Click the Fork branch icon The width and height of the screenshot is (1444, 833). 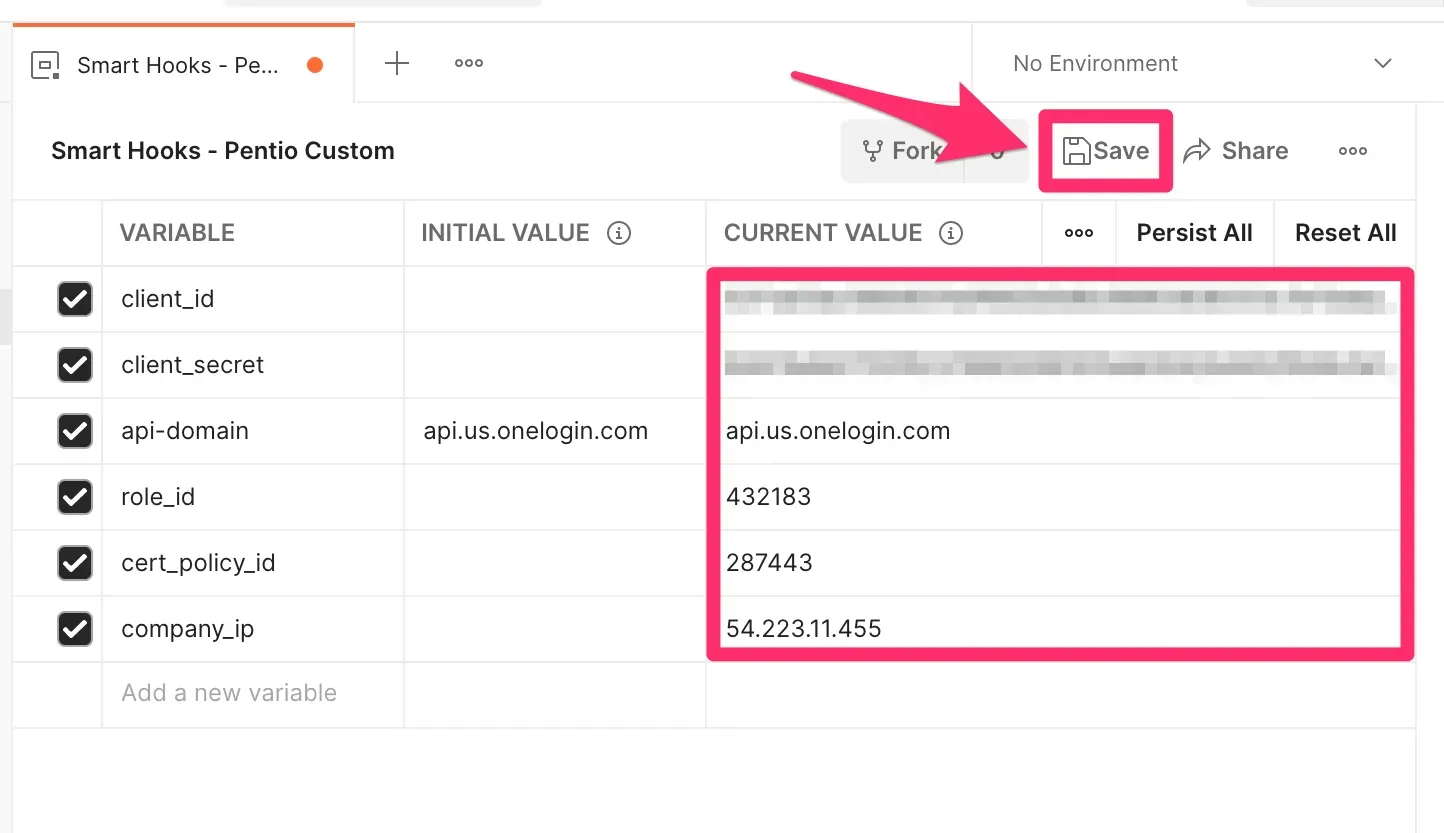pyautogui.click(x=872, y=151)
